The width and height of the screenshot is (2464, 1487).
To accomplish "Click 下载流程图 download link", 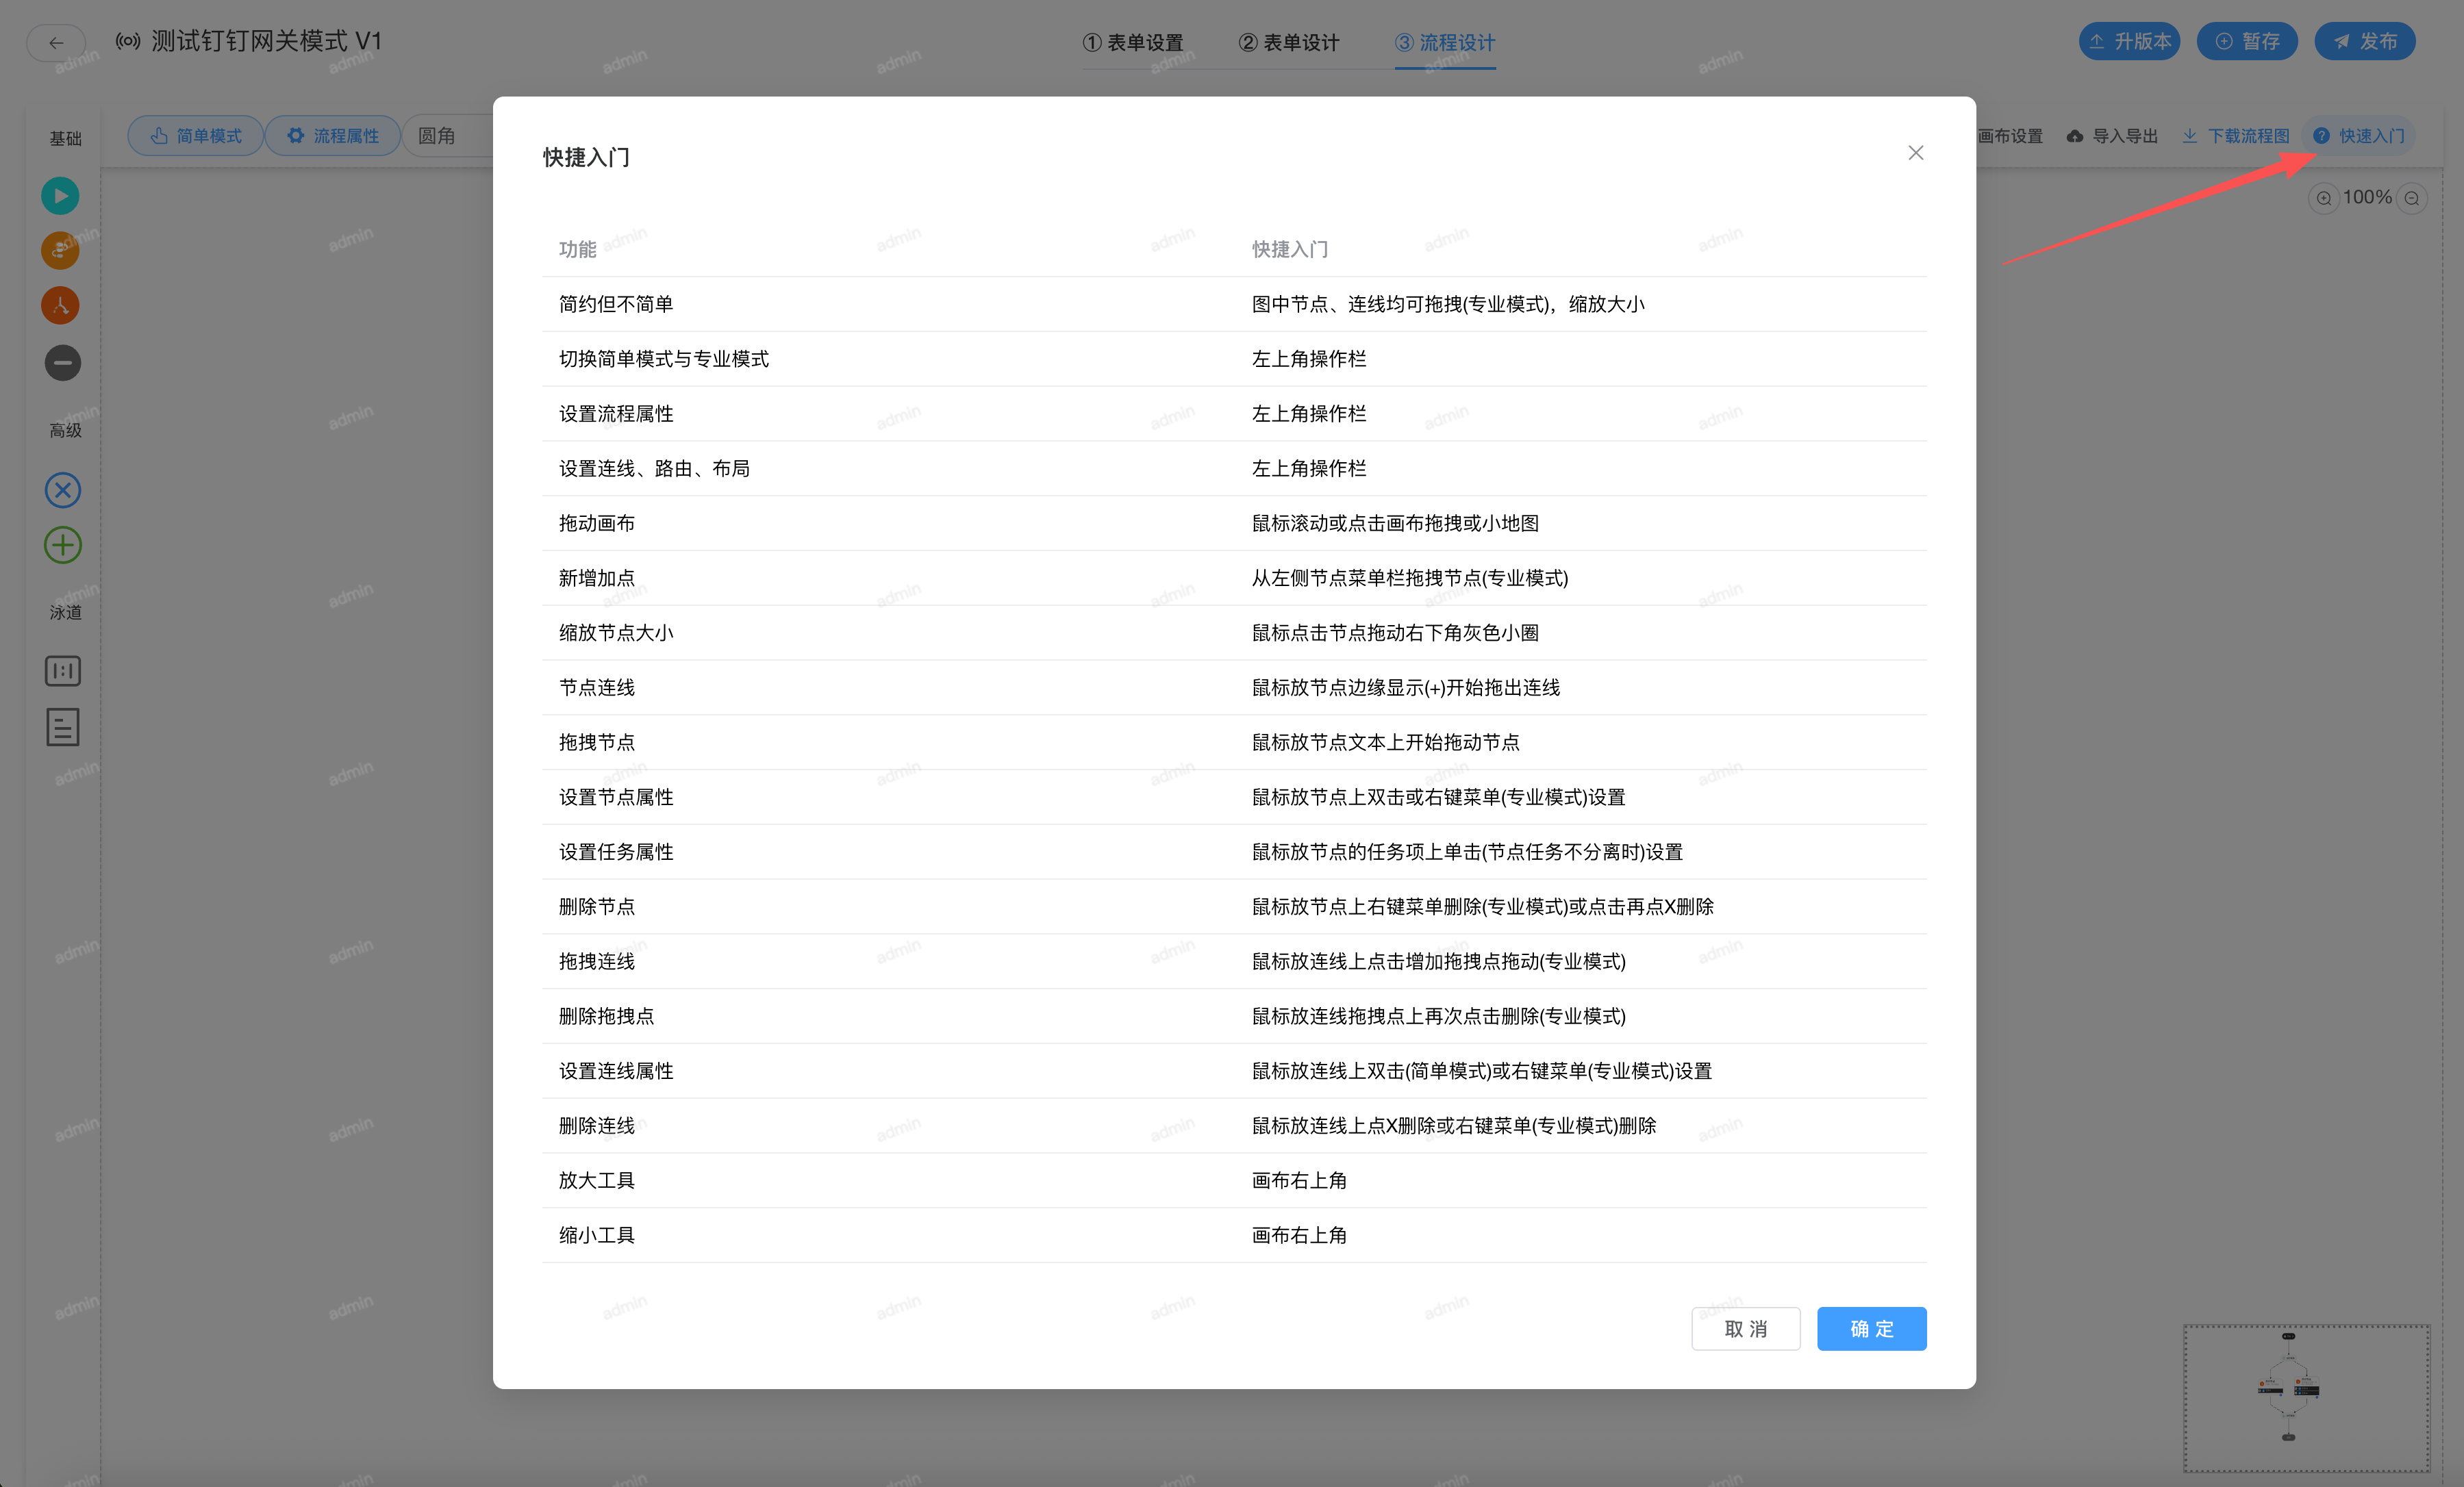I will (2236, 136).
